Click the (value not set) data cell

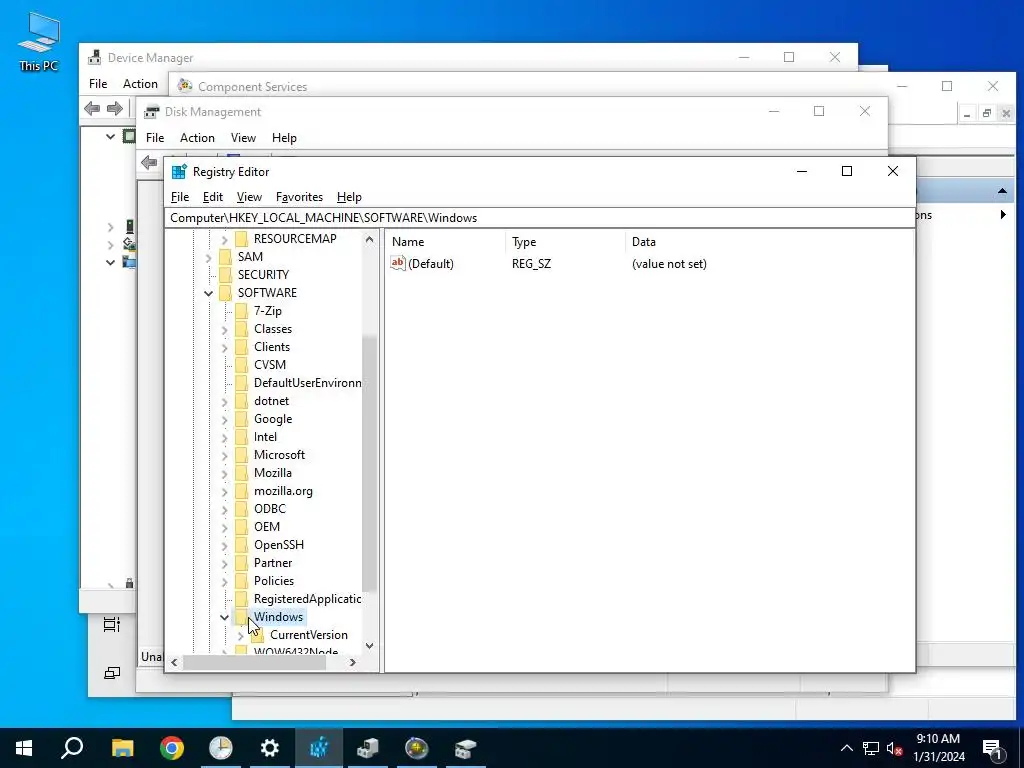click(x=669, y=264)
